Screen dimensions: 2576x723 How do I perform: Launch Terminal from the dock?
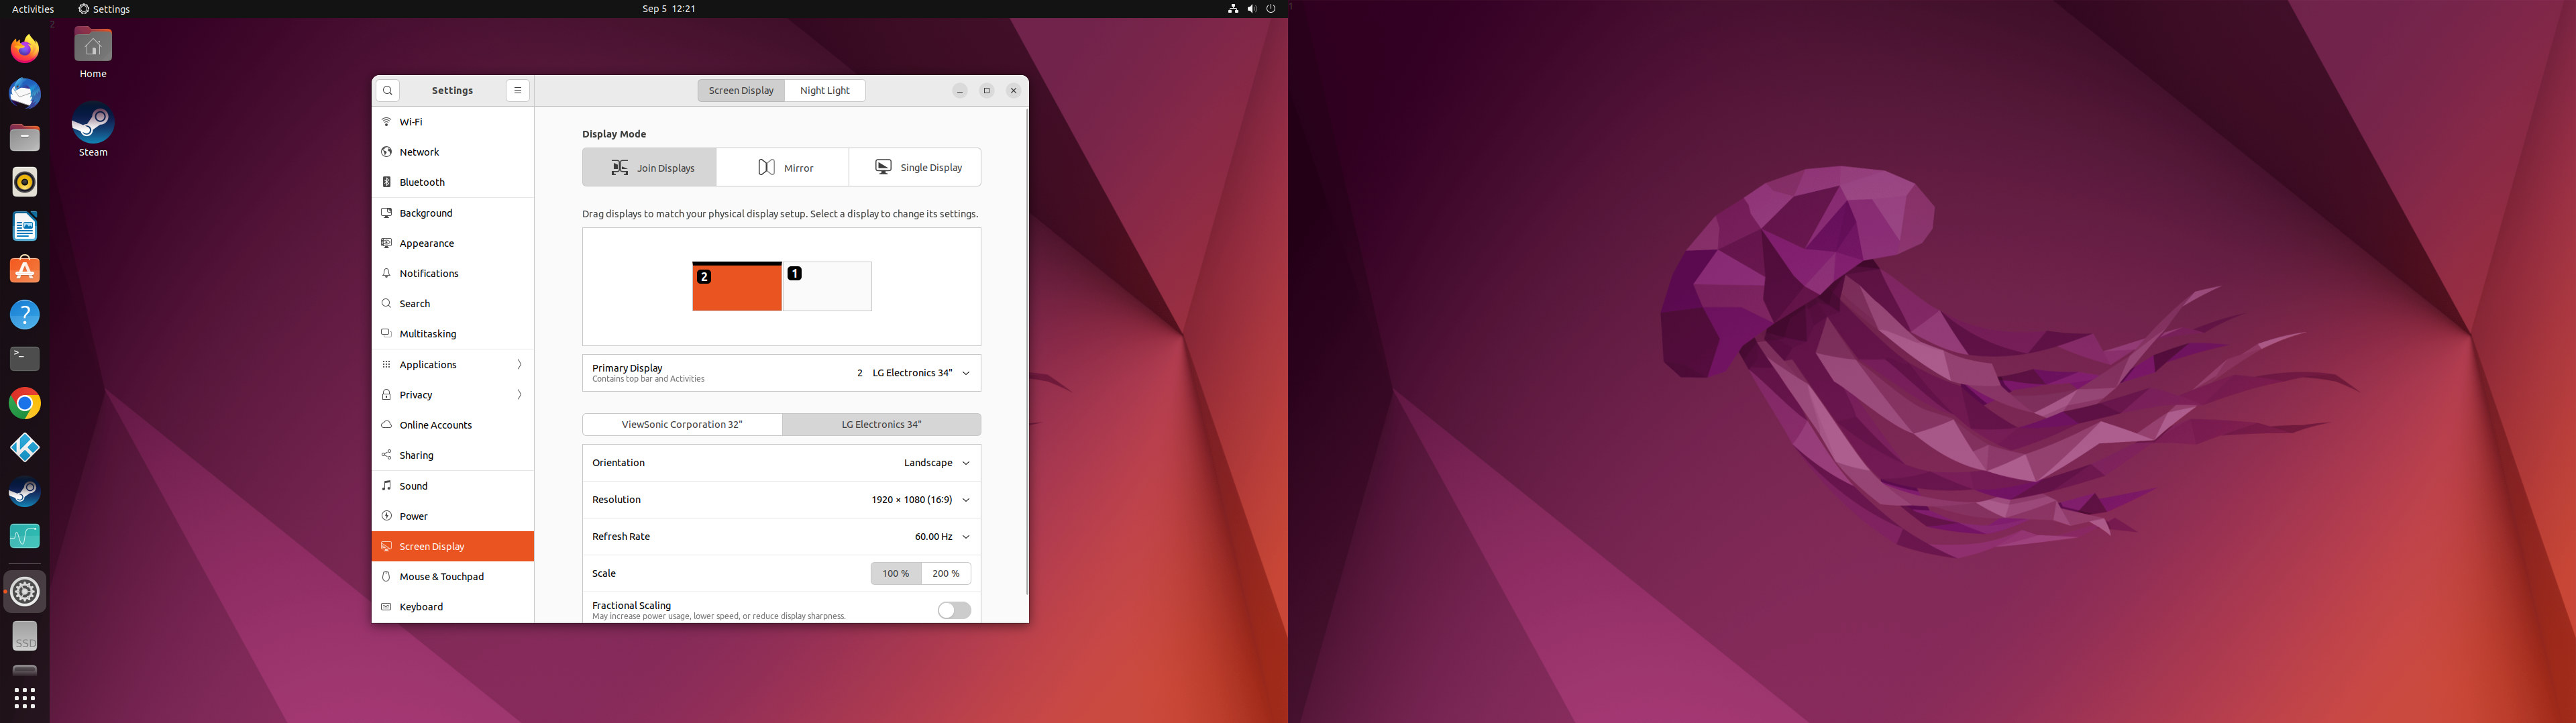coord(25,359)
